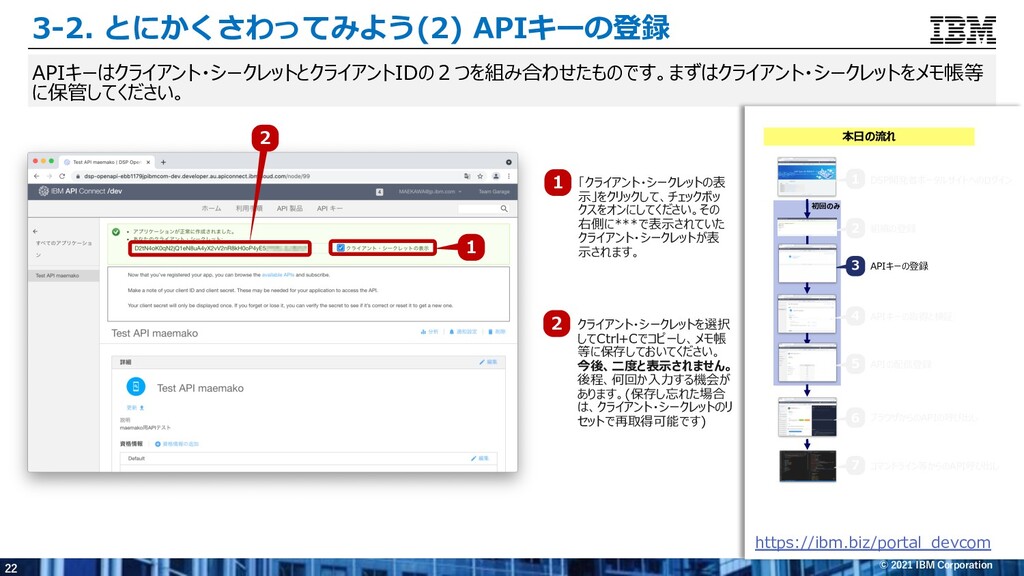Click the '本日の流れ' yellow header
1024x576 pixels.
click(869, 136)
